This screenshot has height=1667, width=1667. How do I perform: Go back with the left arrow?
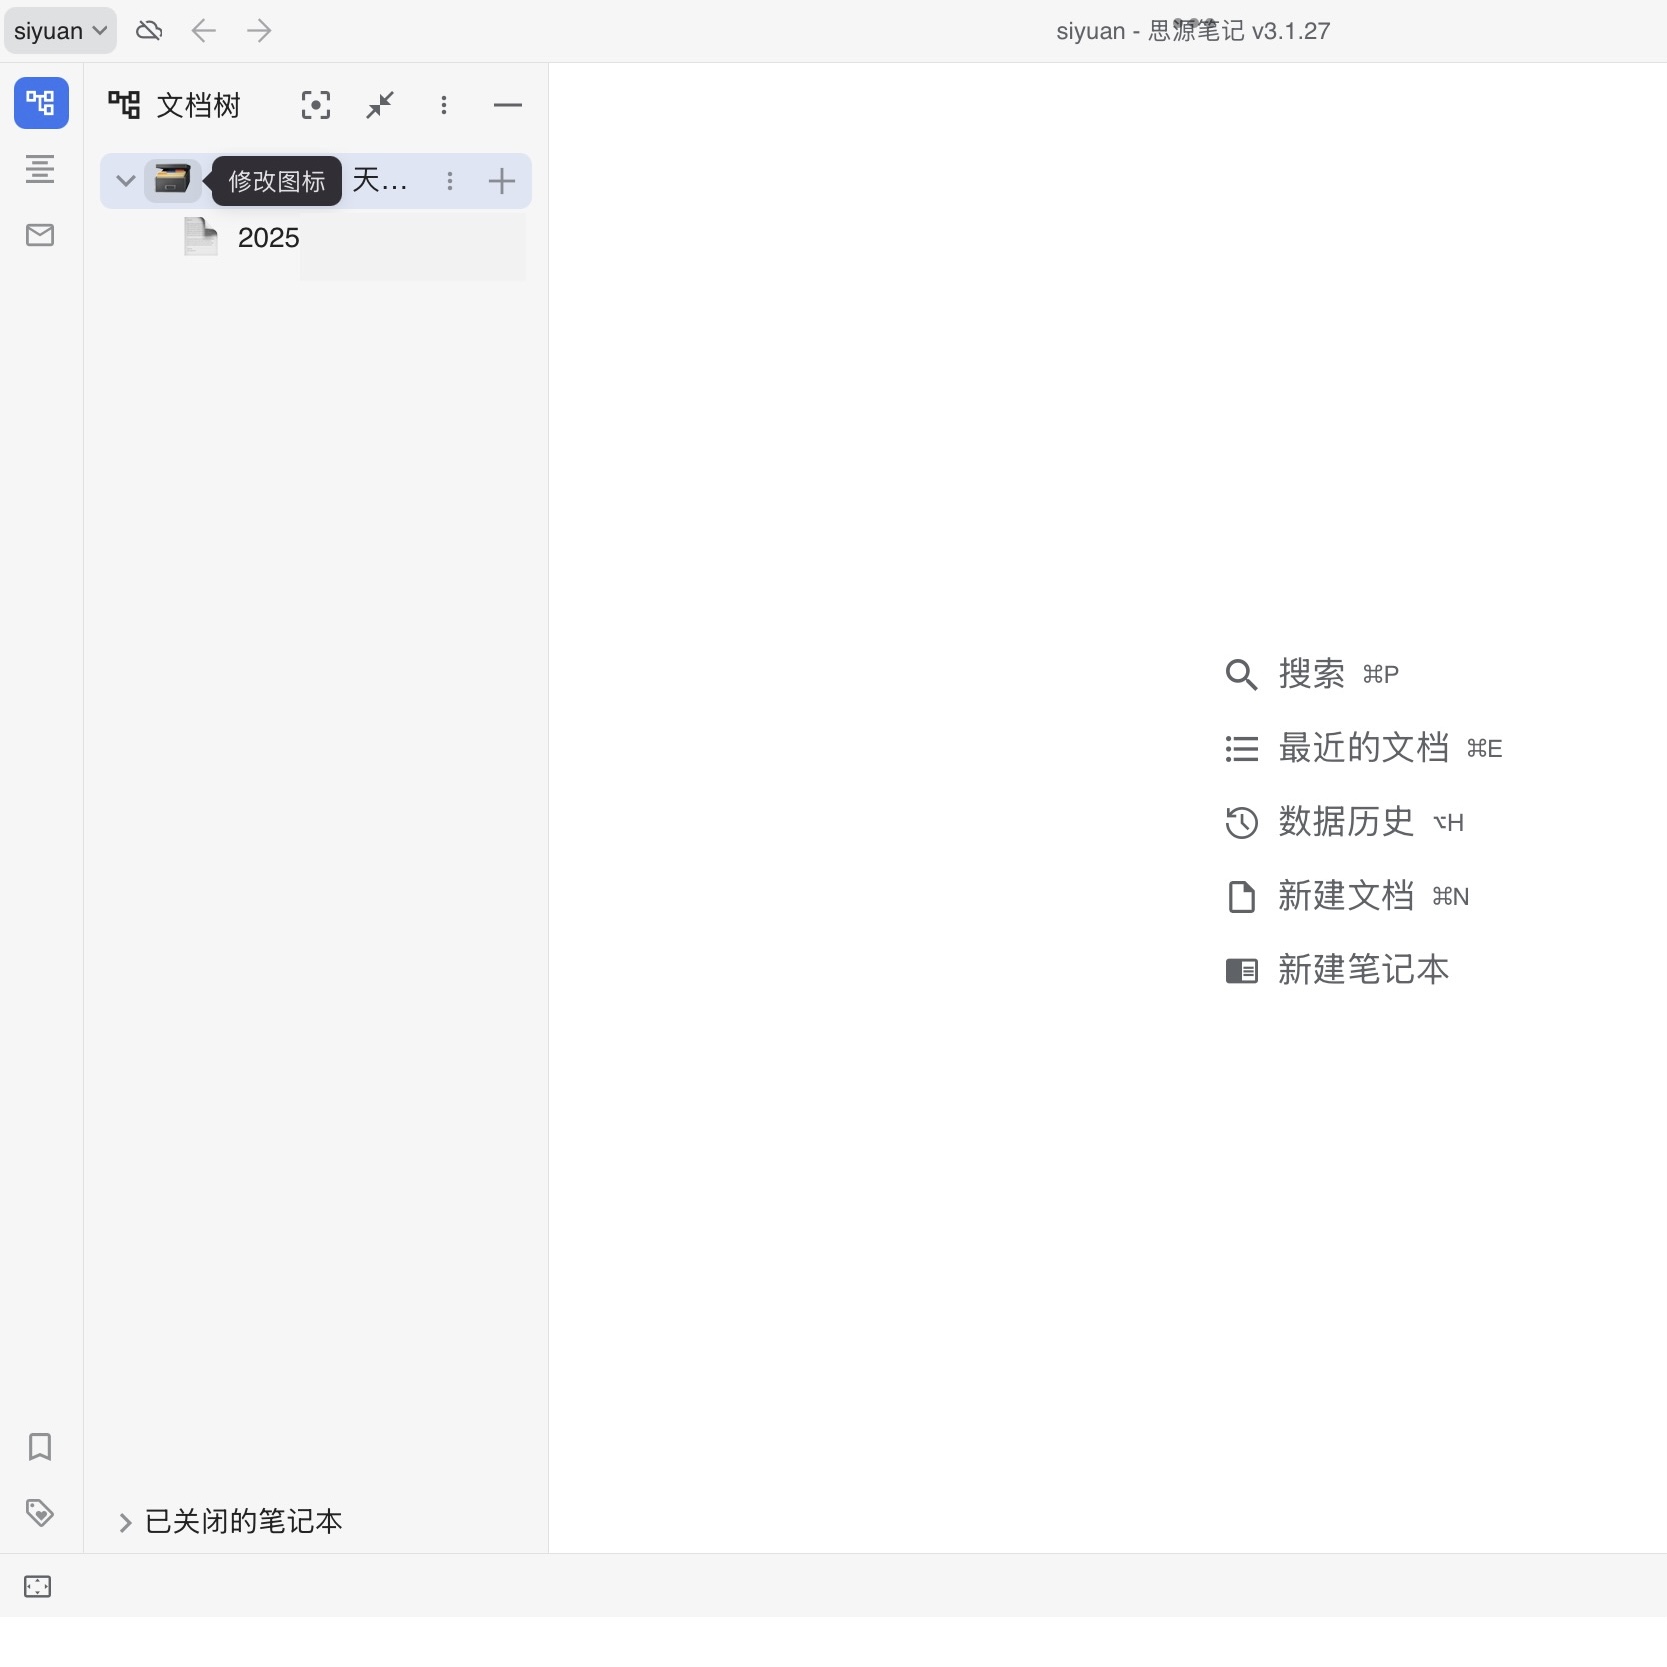pyautogui.click(x=204, y=31)
